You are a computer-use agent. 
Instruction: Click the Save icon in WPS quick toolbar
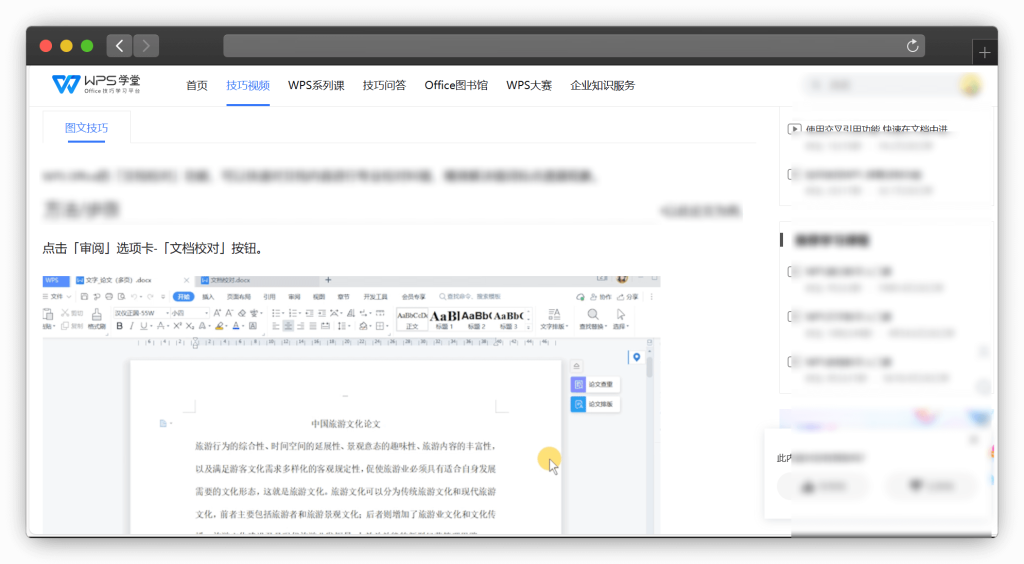[84, 296]
